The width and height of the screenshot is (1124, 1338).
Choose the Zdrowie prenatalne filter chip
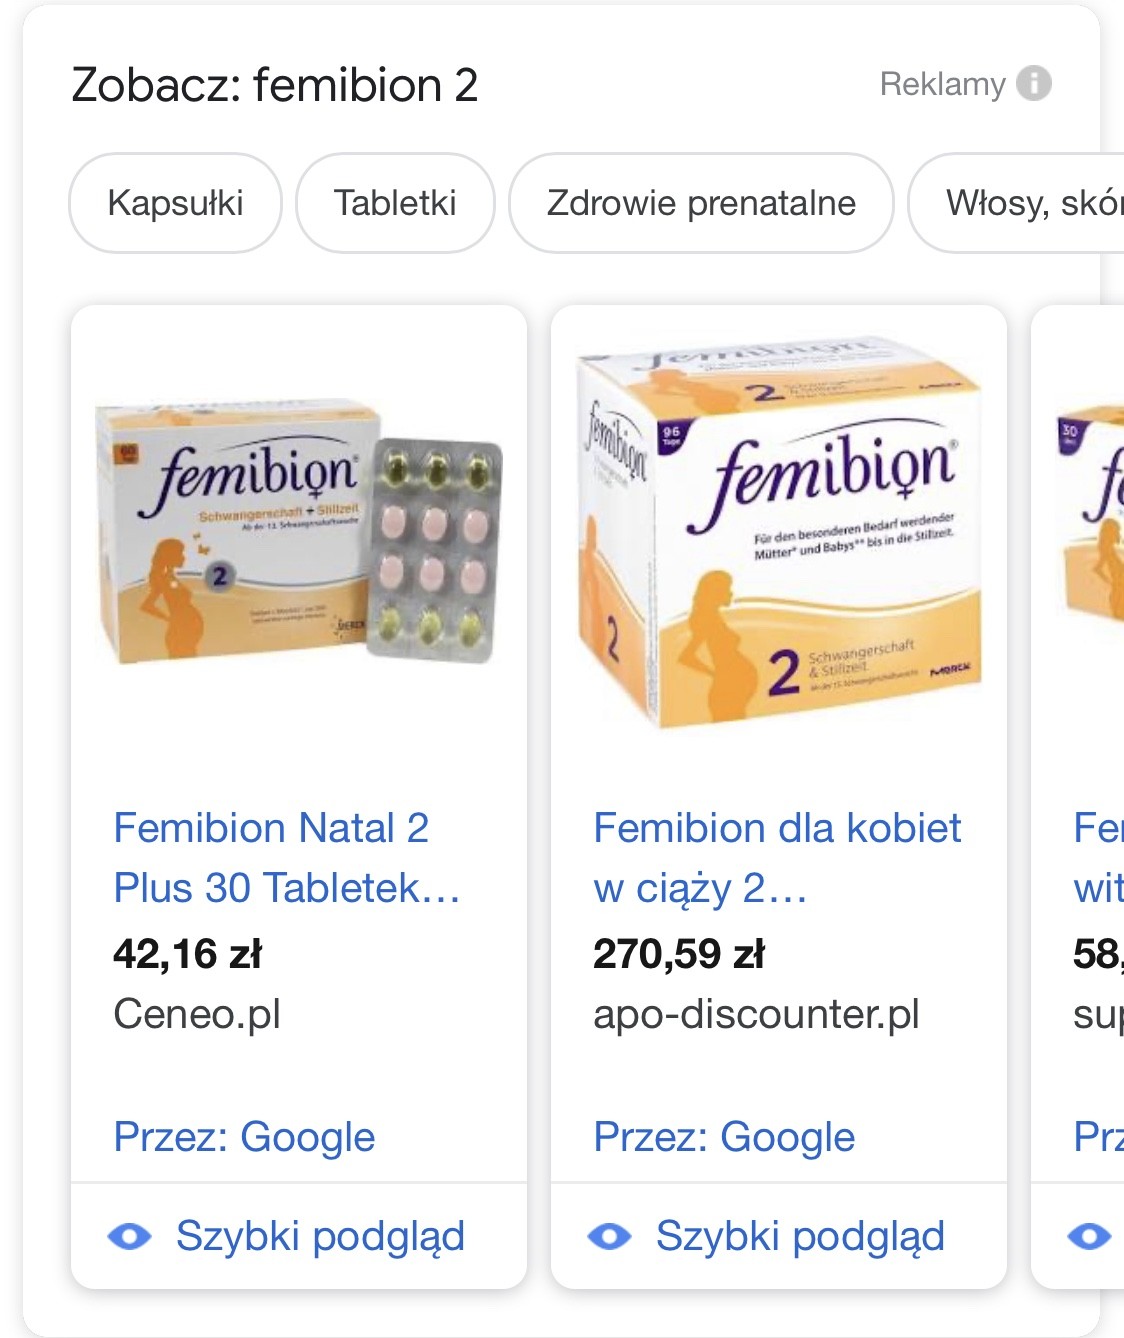point(701,203)
